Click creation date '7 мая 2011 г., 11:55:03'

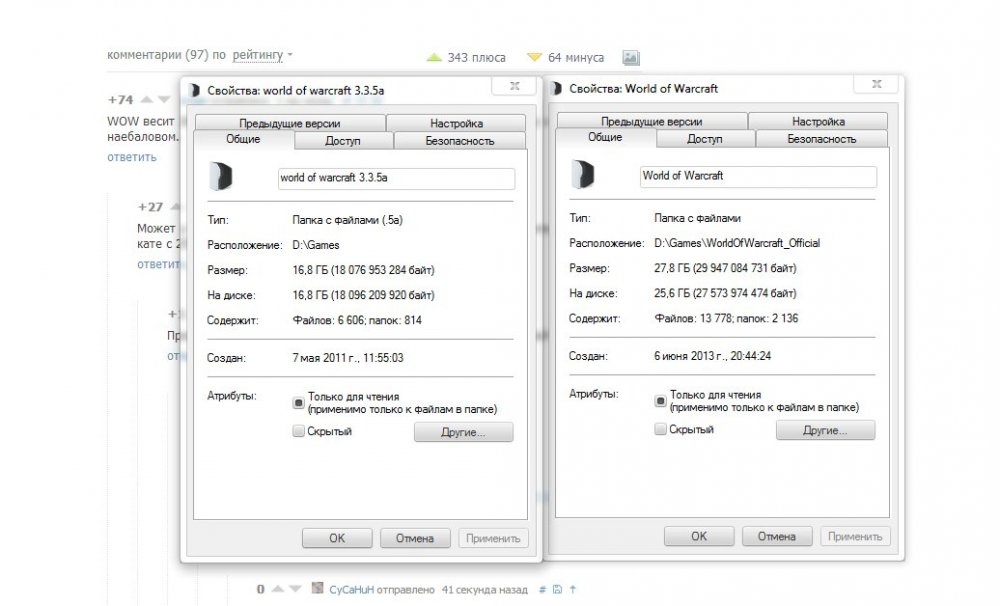pyautogui.click(x=348, y=358)
